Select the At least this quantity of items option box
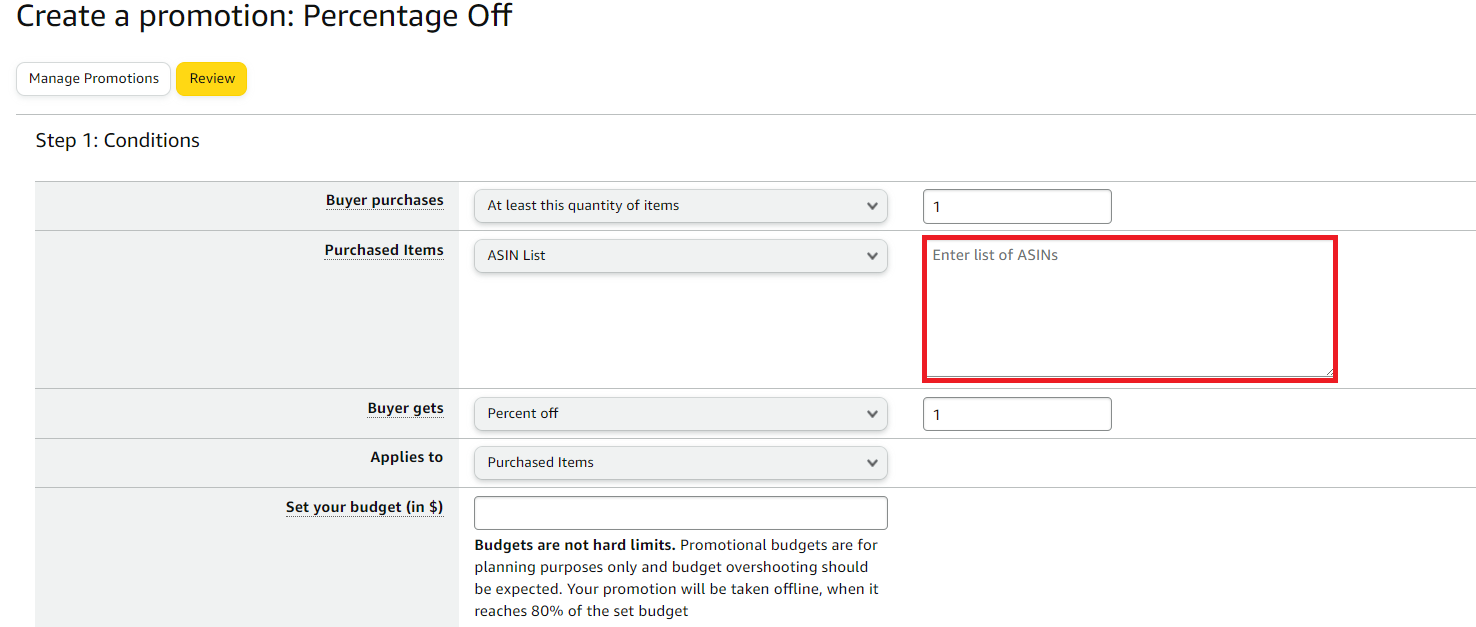The image size is (1476, 627). [x=680, y=206]
